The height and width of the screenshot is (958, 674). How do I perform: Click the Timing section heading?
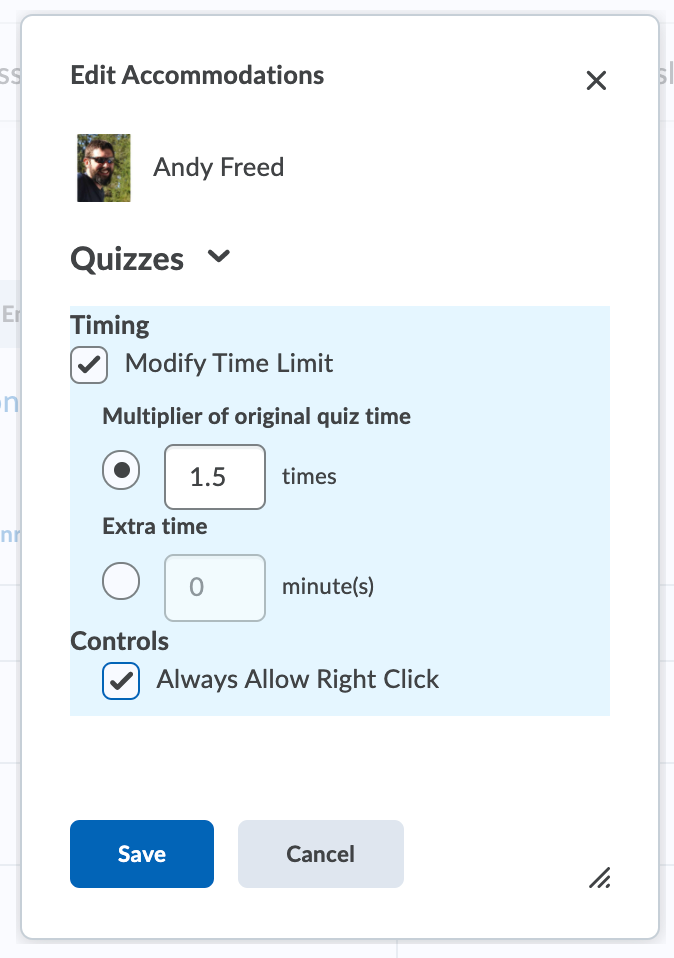click(110, 324)
